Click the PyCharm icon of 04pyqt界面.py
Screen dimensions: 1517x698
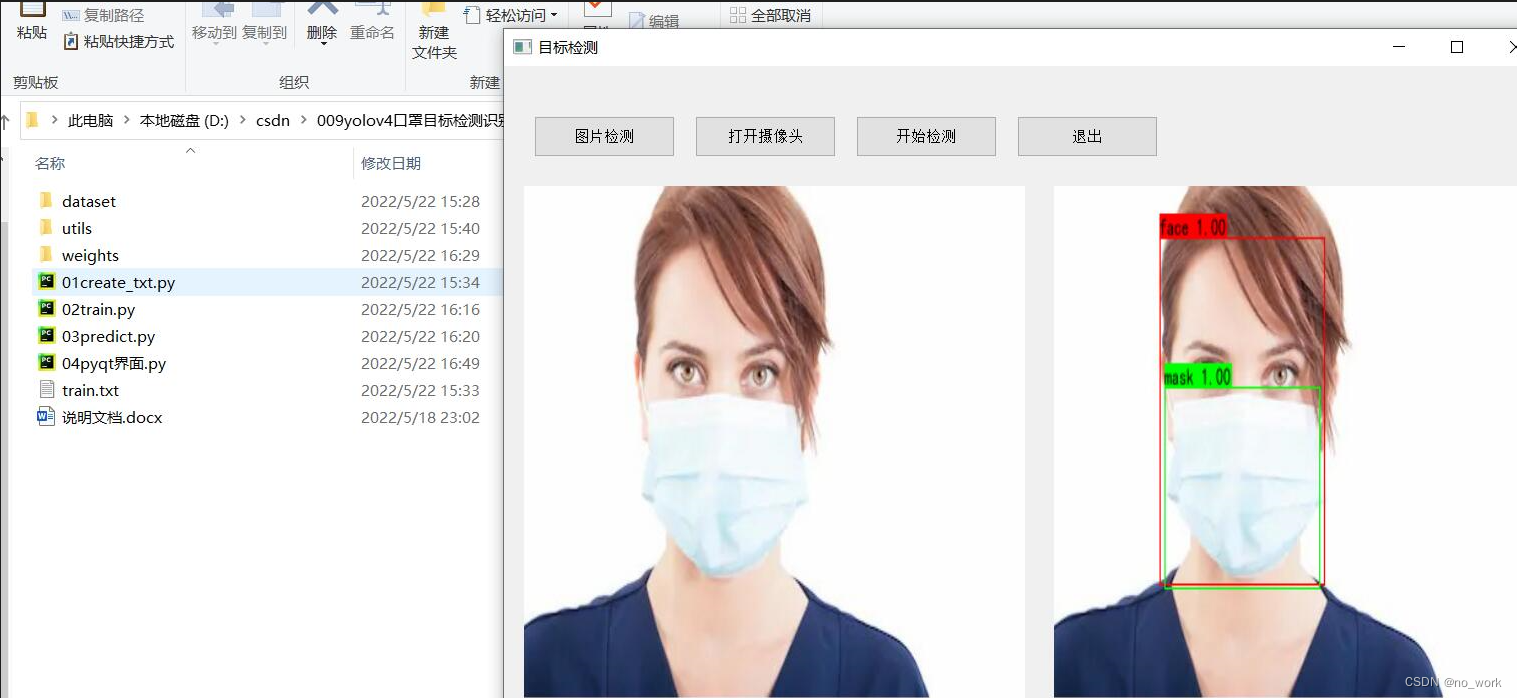tap(46, 362)
